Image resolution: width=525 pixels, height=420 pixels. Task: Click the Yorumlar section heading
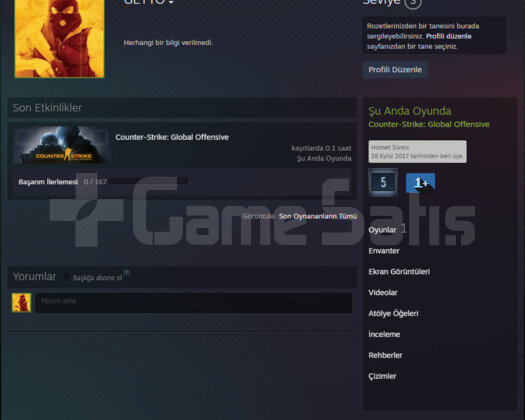pos(34,277)
